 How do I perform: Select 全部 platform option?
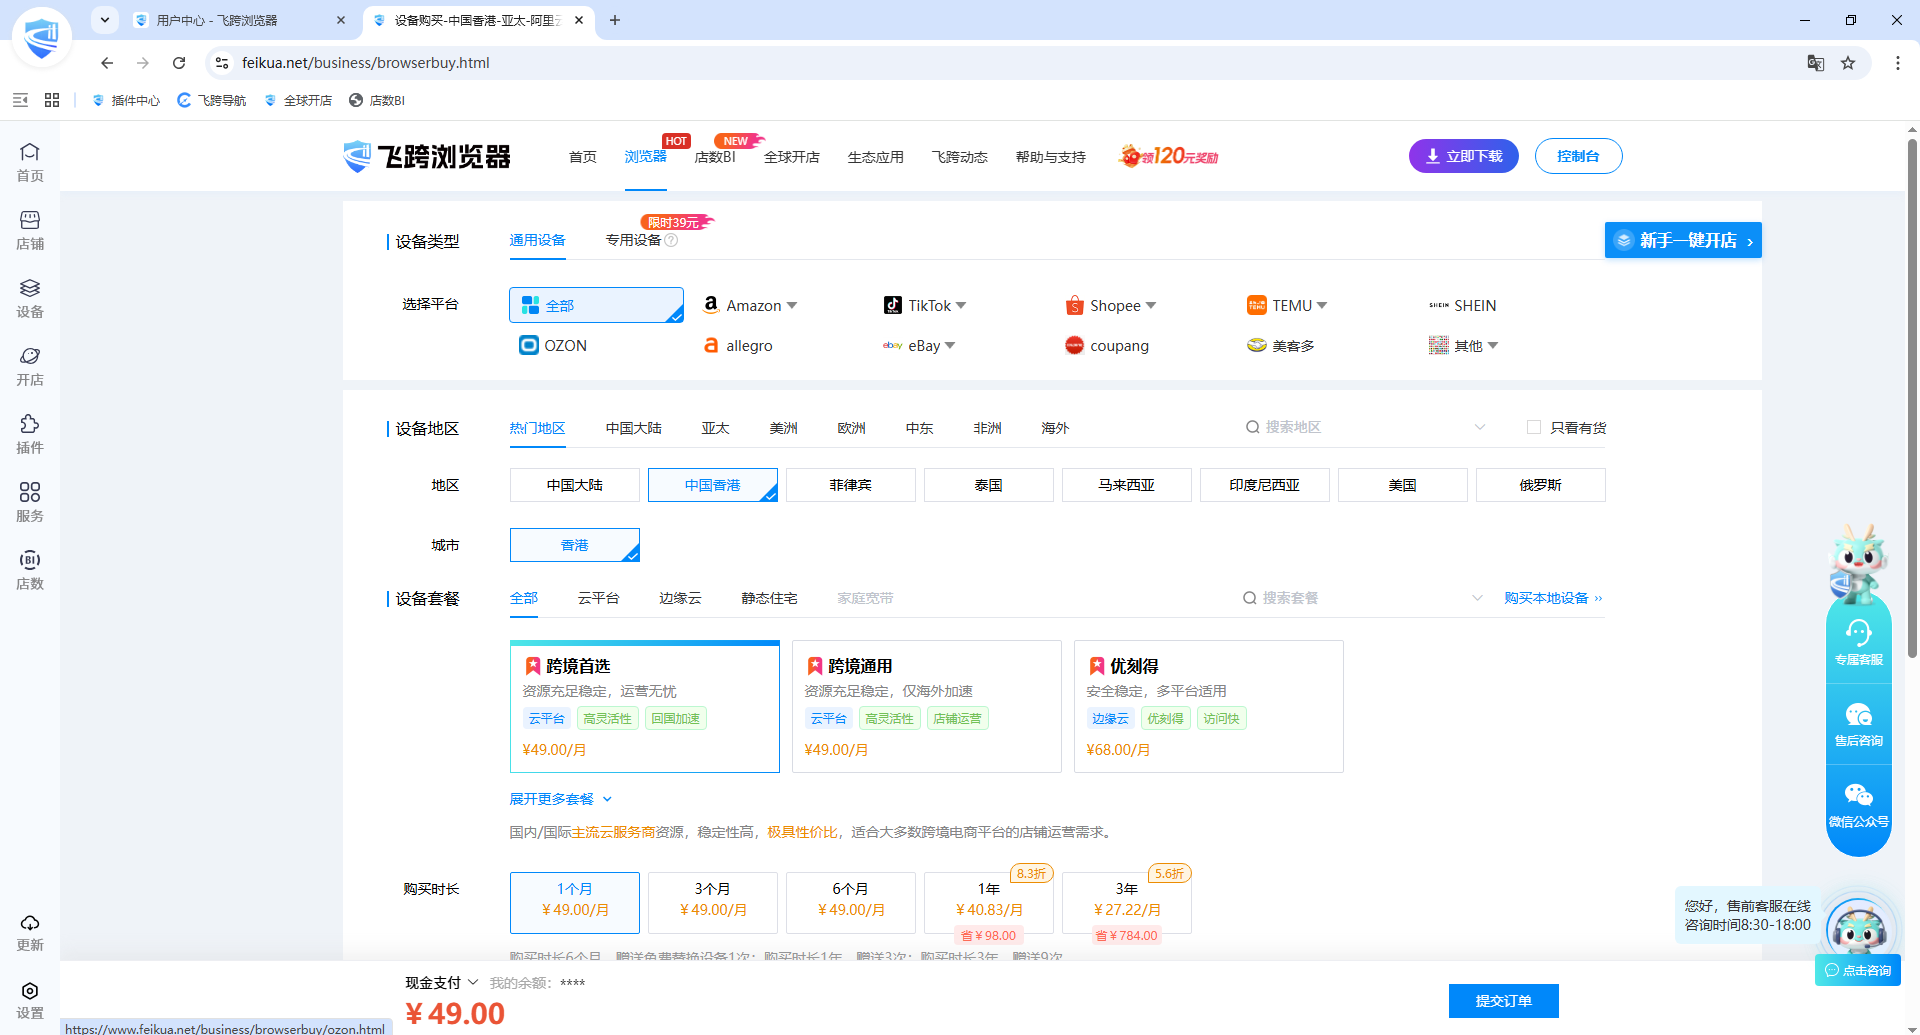pos(596,305)
